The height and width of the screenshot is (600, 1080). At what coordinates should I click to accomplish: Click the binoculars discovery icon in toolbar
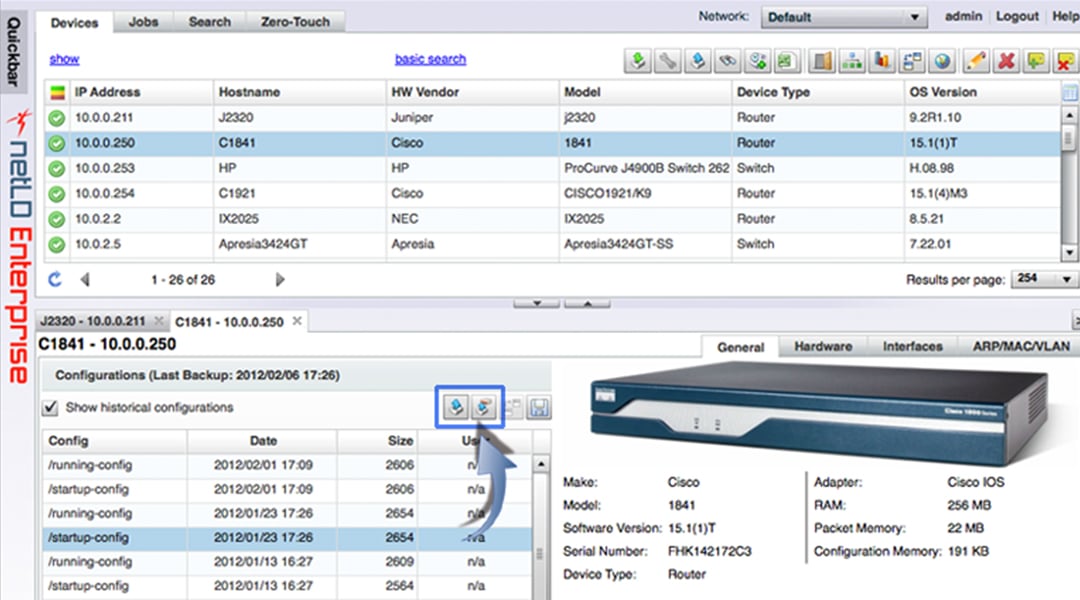[729, 61]
